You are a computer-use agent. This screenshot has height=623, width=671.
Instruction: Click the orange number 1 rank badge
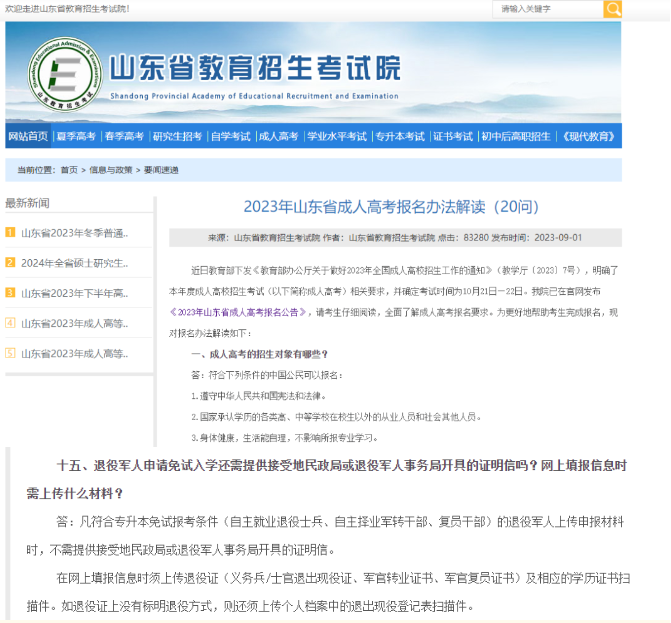10,232
